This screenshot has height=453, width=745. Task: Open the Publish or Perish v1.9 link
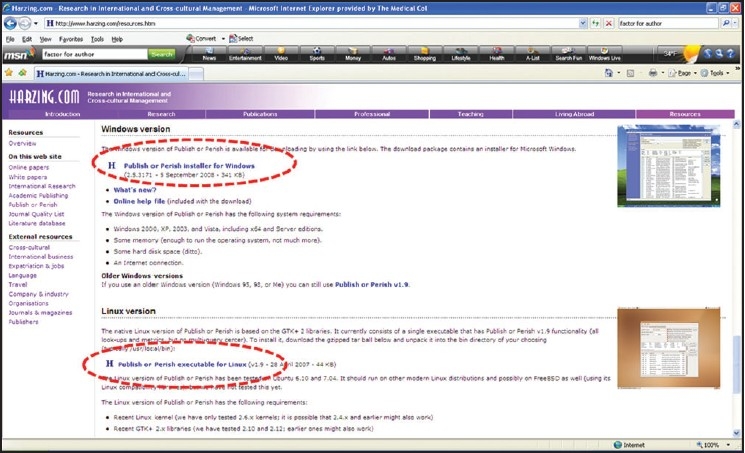tap(372, 285)
